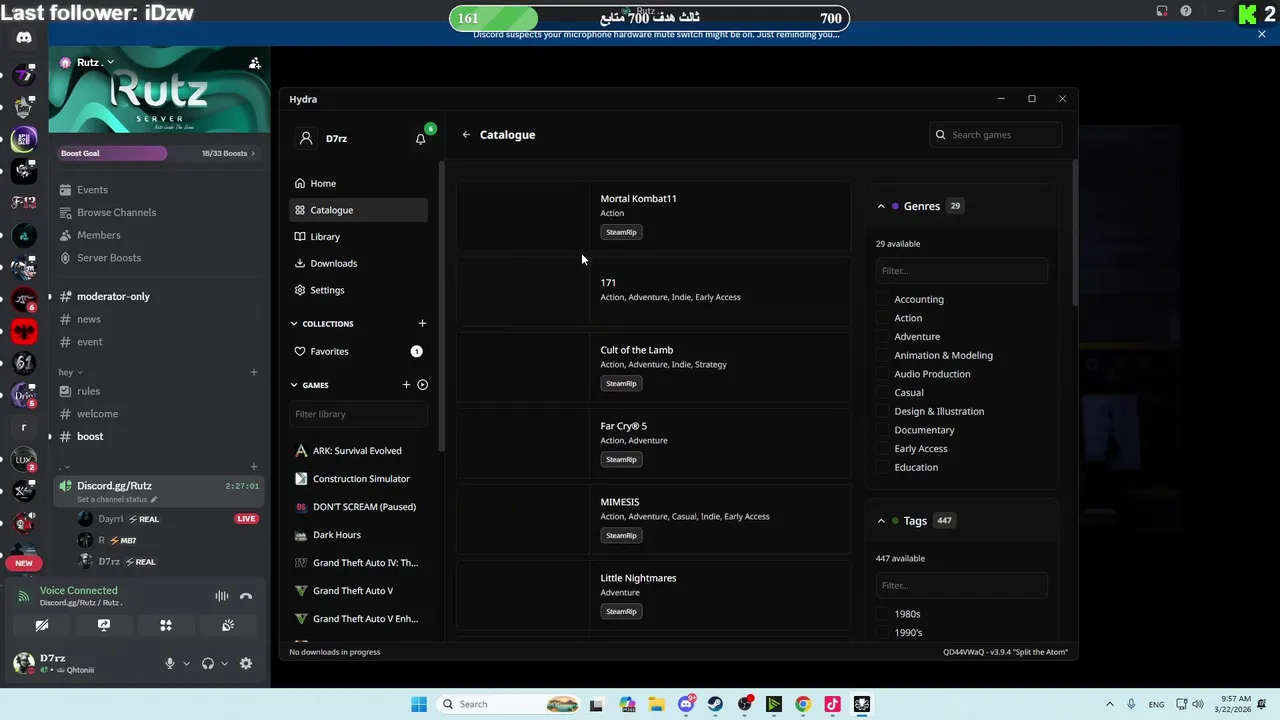
Task: Open TikTok from the taskbar
Action: (832, 704)
